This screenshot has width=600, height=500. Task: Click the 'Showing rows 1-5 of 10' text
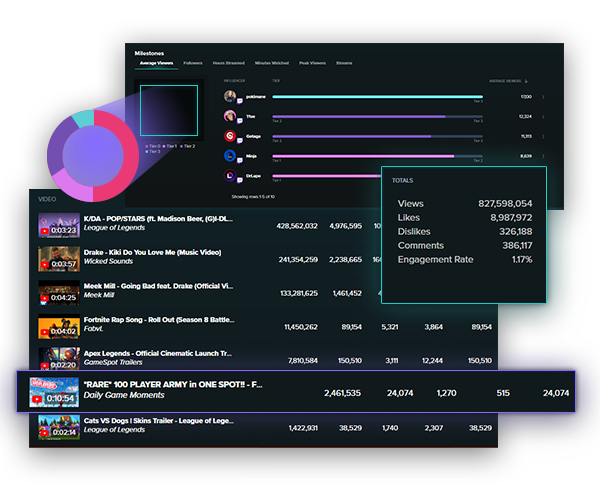point(253,197)
